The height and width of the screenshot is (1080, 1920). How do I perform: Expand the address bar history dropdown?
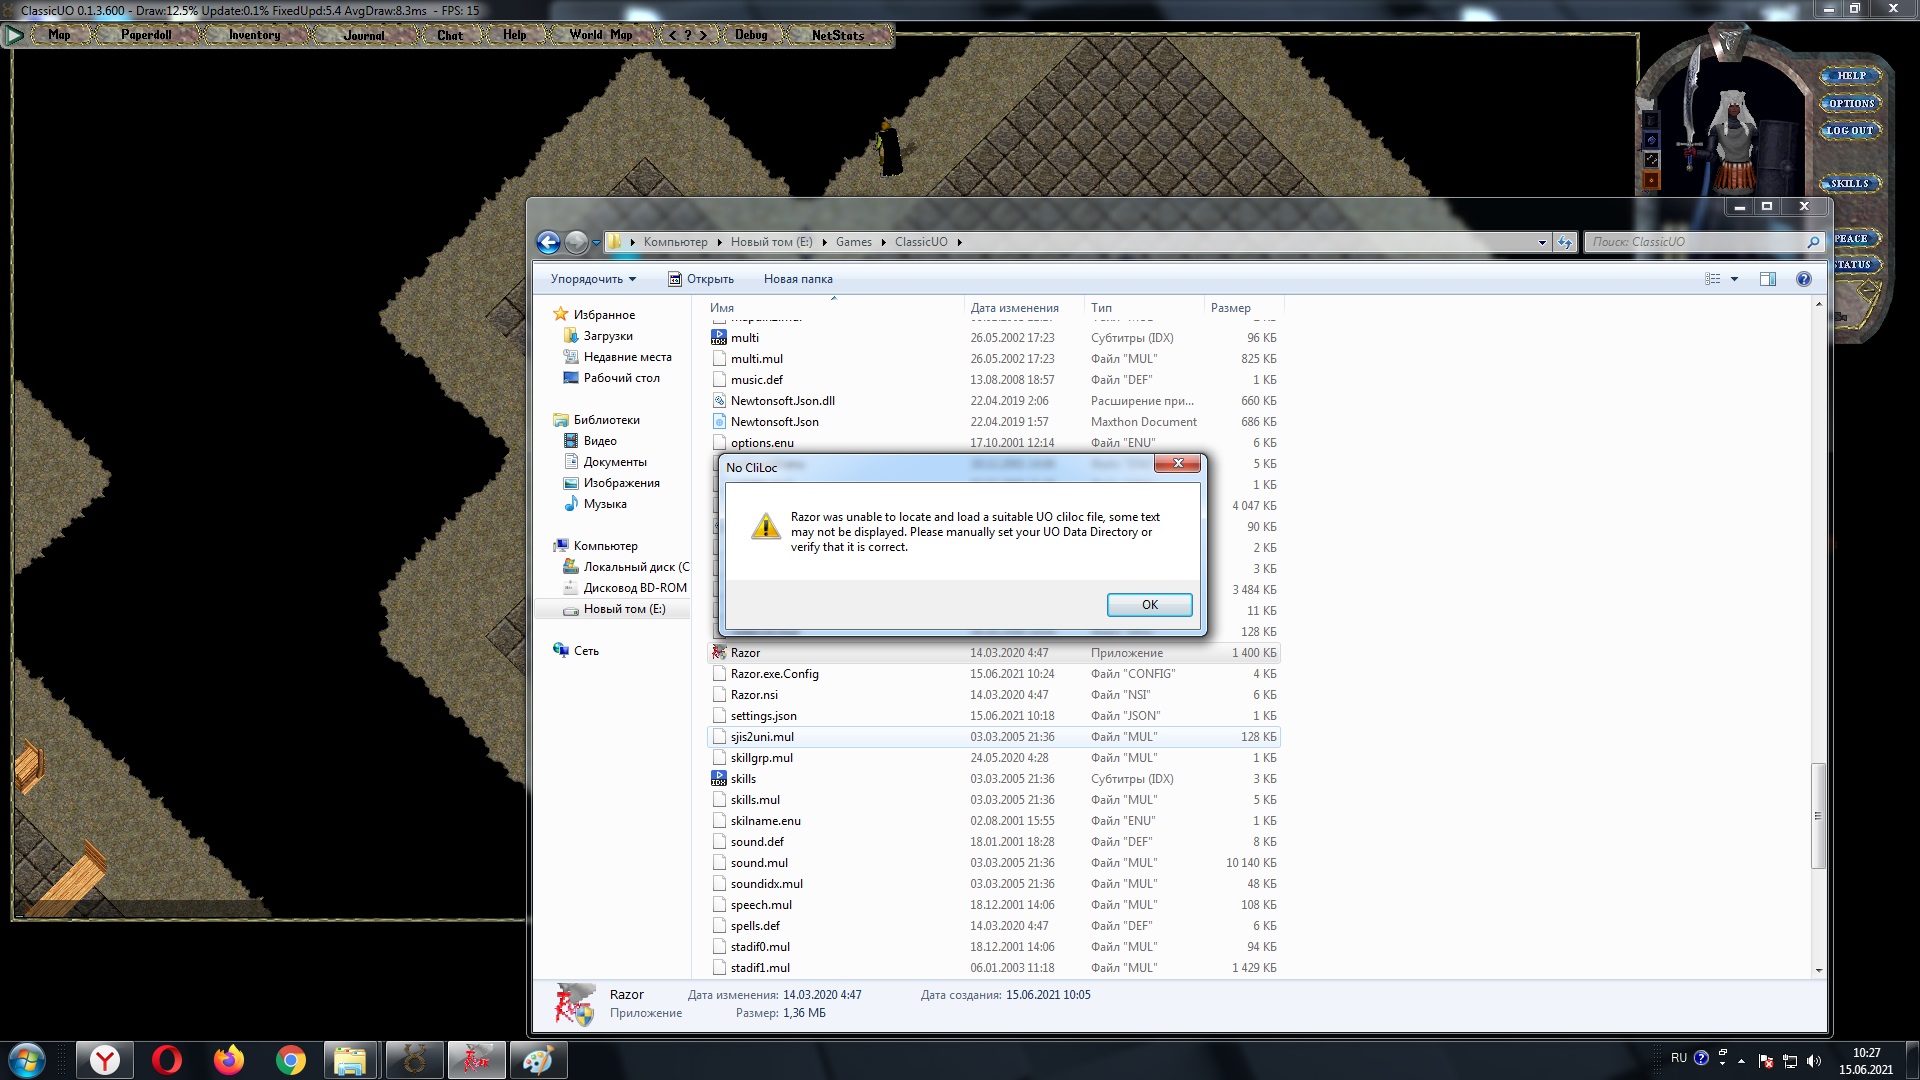click(1541, 242)
